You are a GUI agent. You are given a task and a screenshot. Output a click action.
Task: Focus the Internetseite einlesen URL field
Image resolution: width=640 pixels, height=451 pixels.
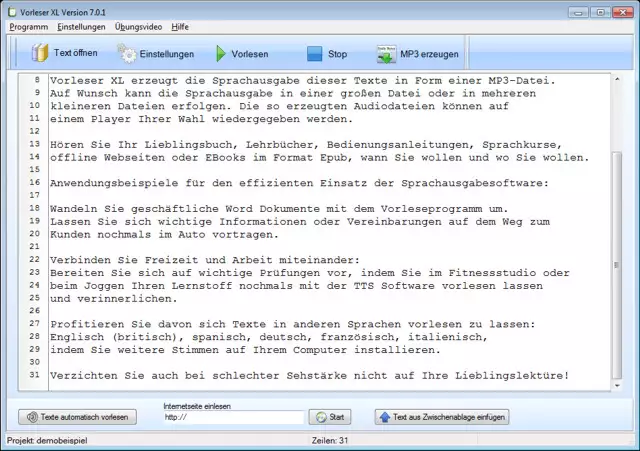[x=233, y=417]
